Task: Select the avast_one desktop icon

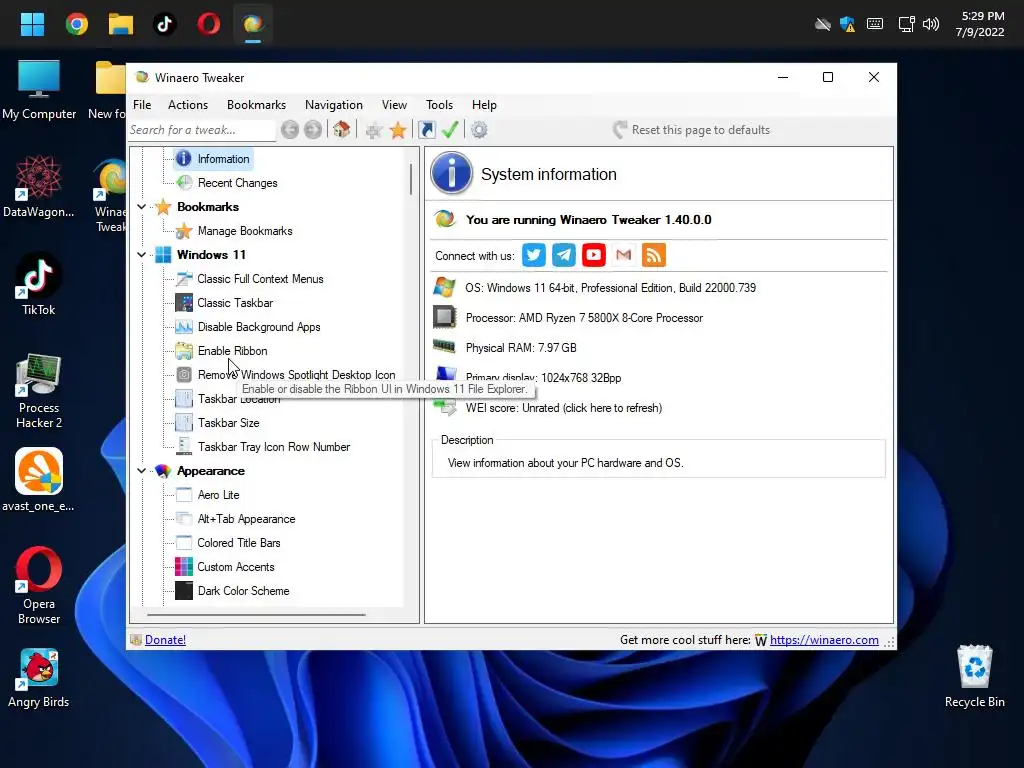Action: point(39,480)
